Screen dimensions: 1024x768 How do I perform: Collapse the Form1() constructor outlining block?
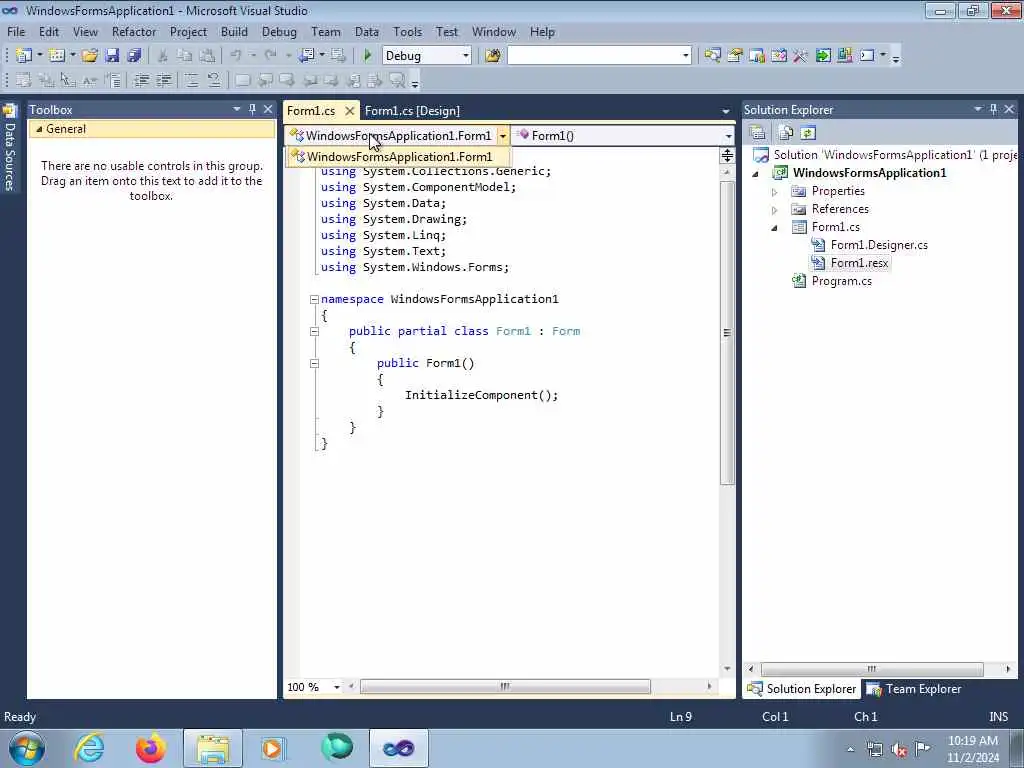click(x=314, y=363)
